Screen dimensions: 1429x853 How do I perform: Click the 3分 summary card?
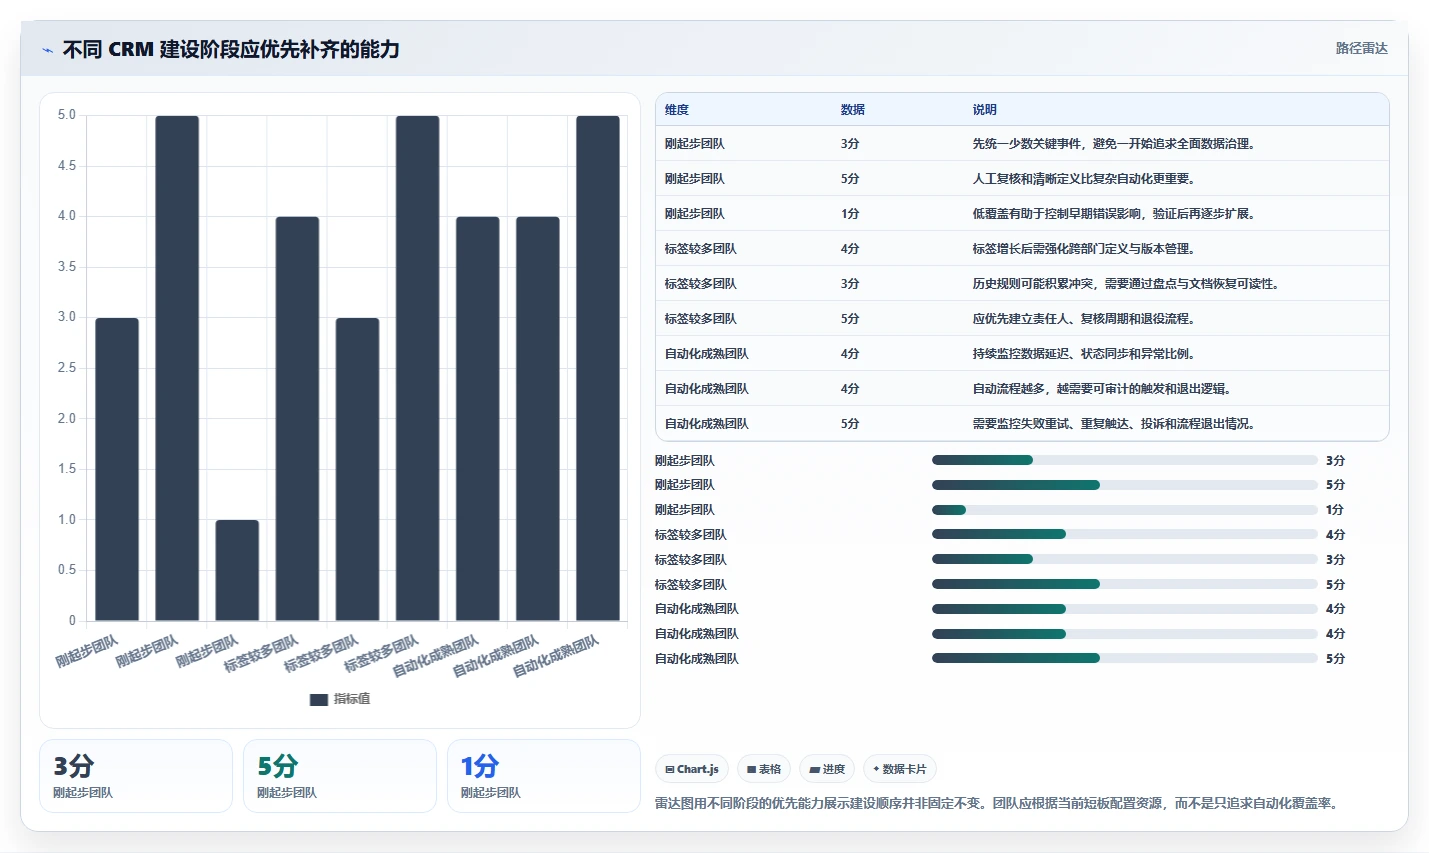(136, 776)
